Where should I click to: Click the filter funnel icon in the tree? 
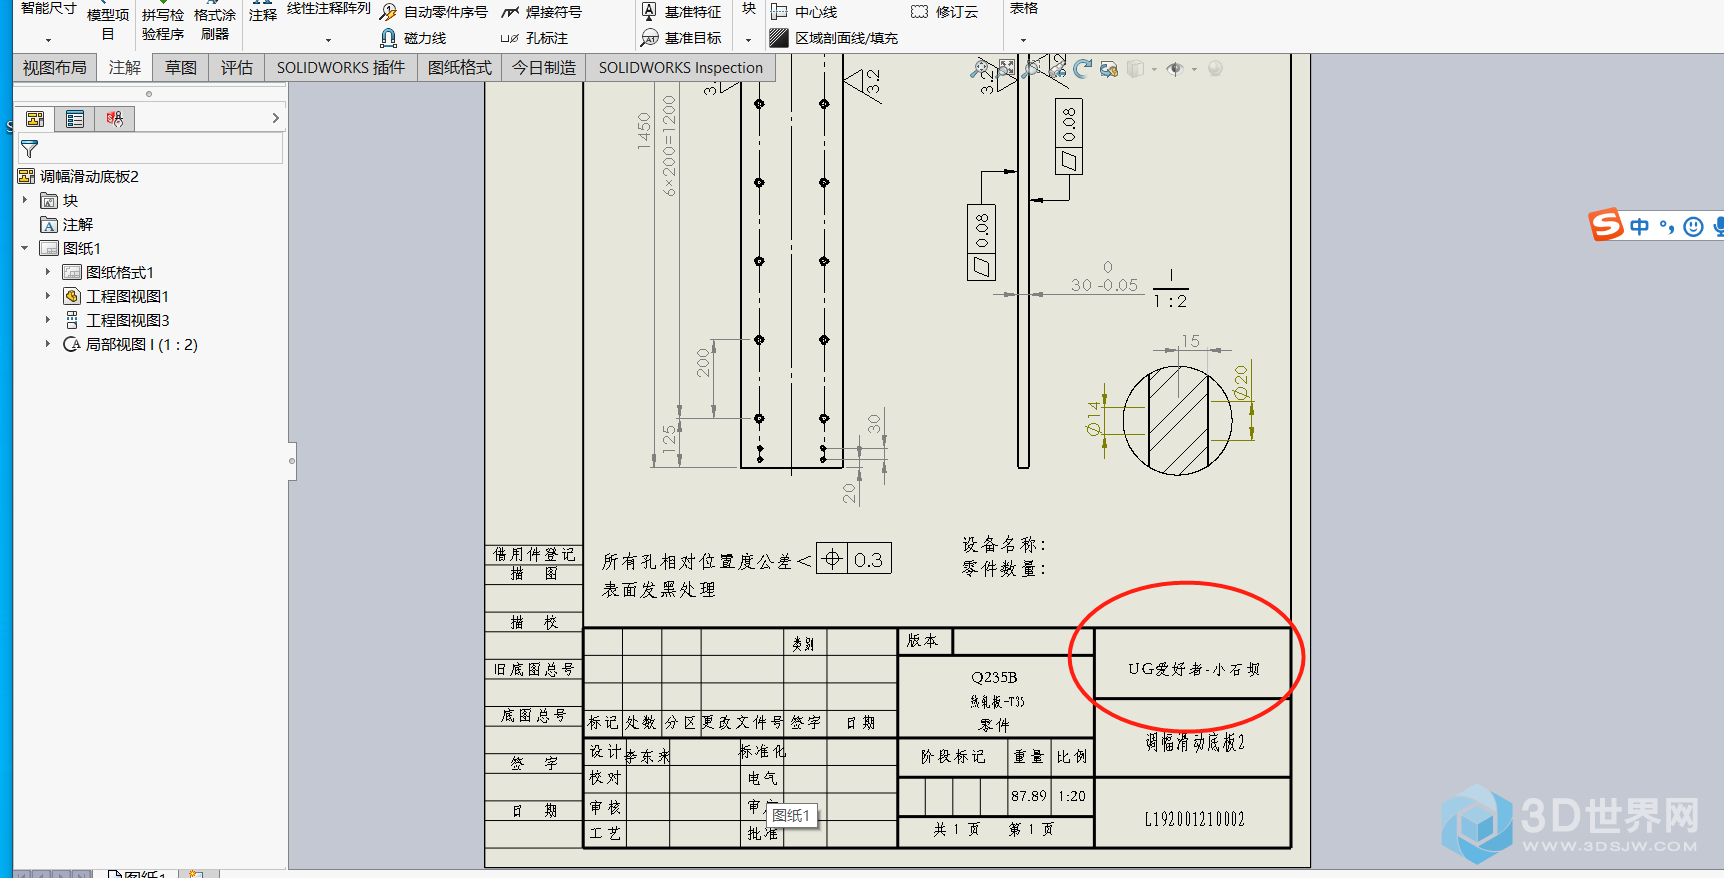tap(30, 149)
